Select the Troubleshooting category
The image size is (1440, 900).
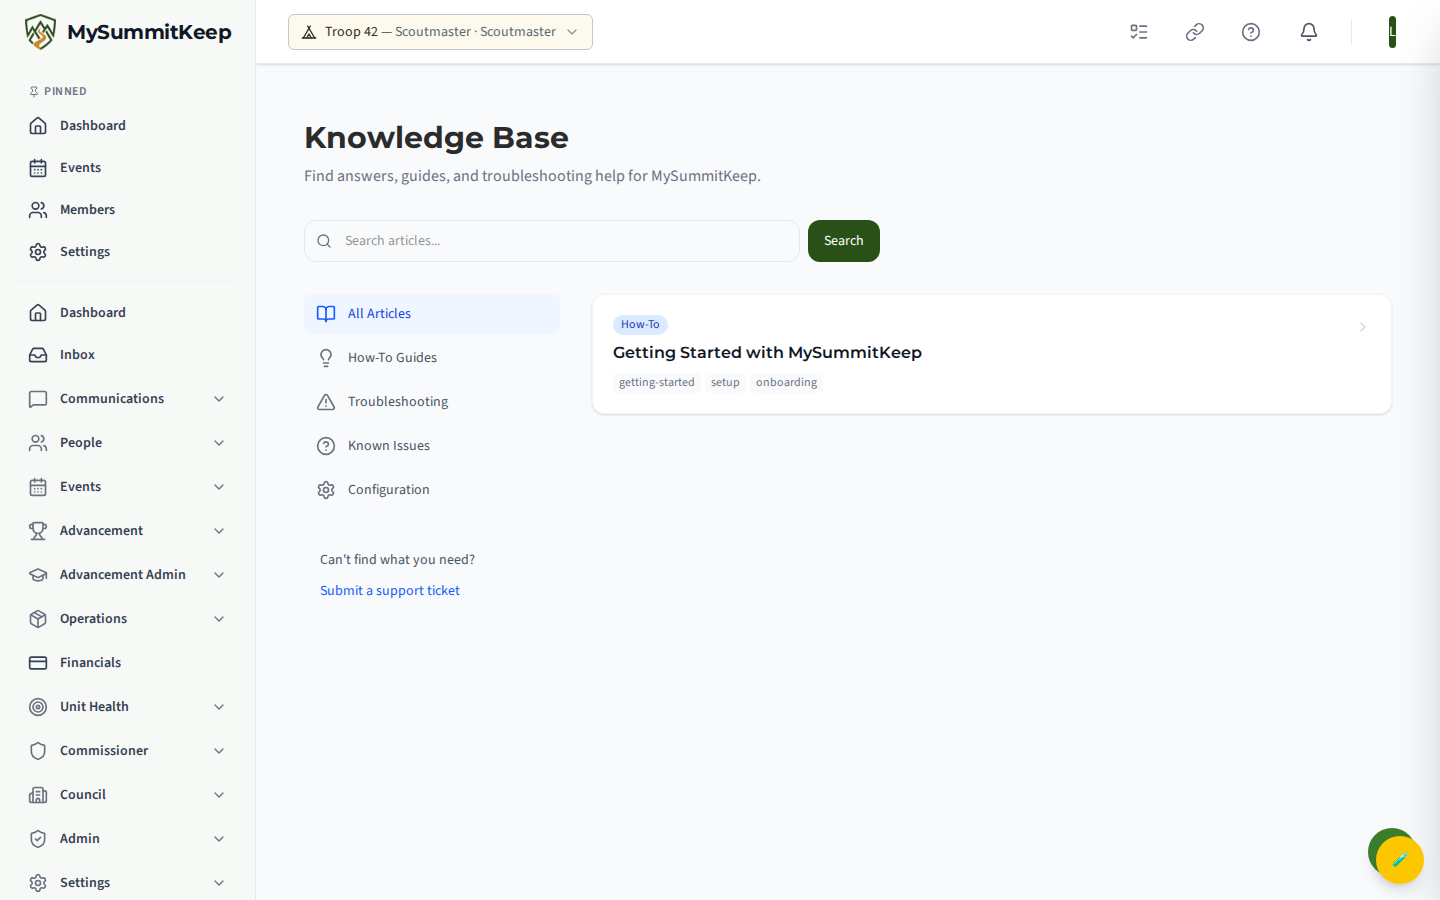point(432,402)
